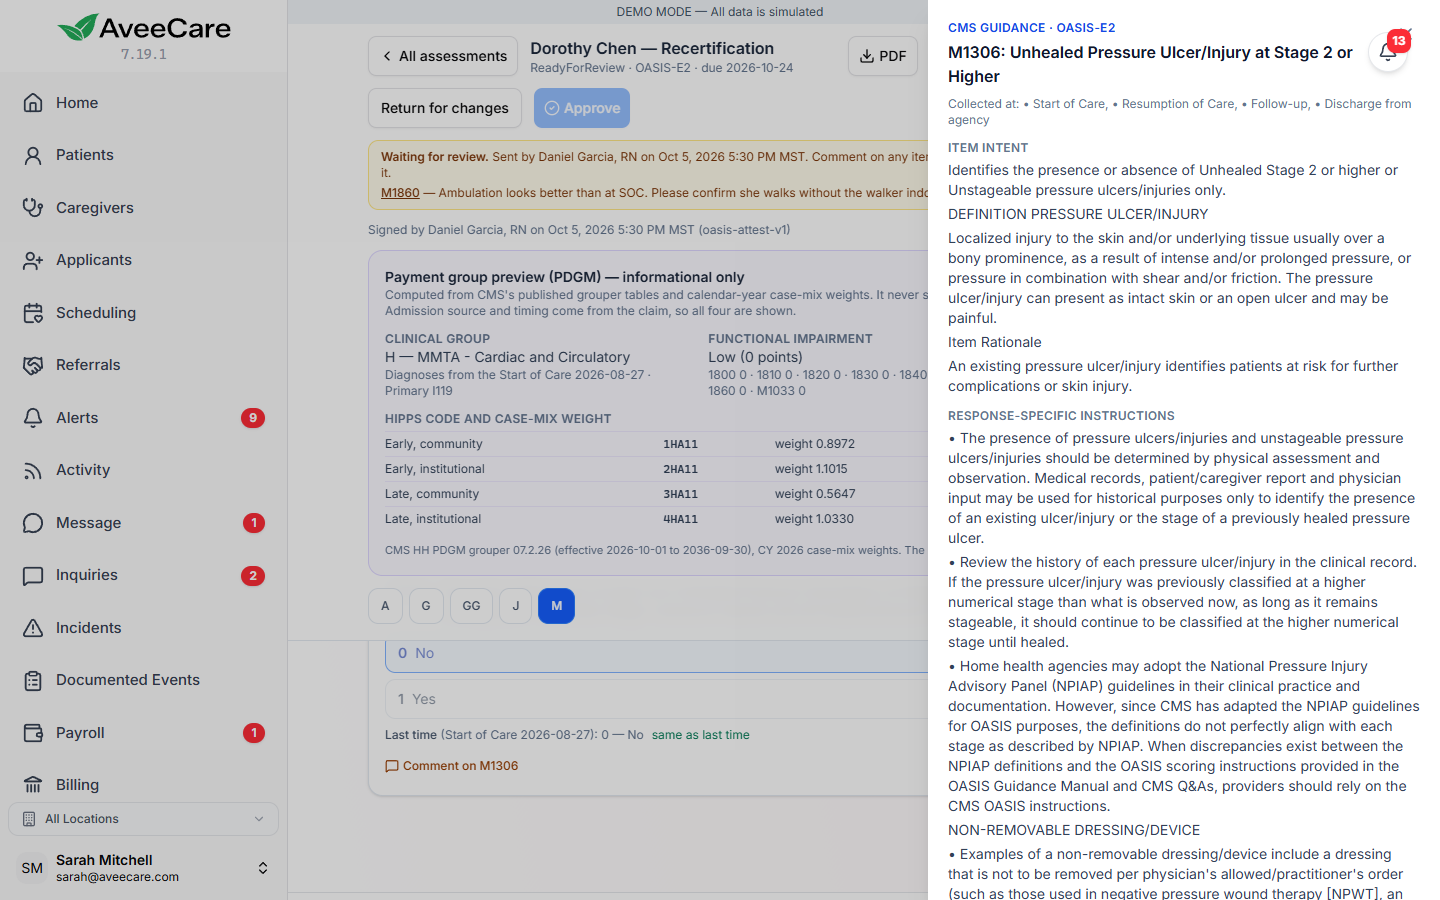Open the Alerts bell icon in sidebar
Viewport: 1440px width, 900px height.
[x=33, y=418]
